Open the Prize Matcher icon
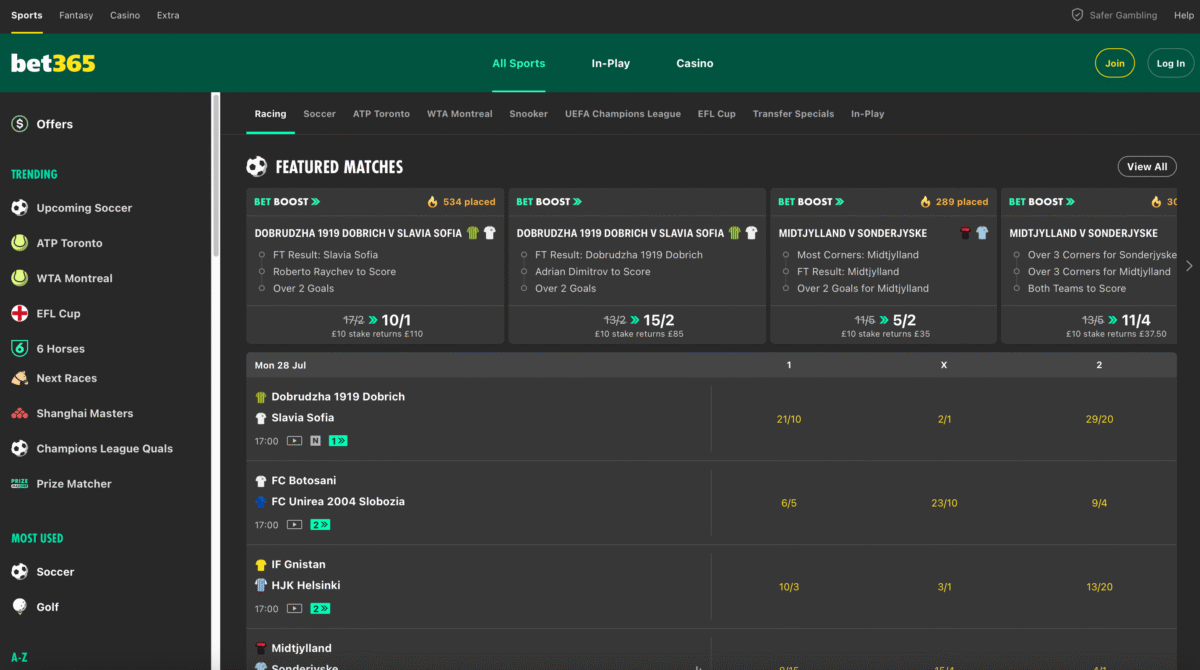Image resolution: width=1200 pixels, height=670 pixels. click(19, 483)
